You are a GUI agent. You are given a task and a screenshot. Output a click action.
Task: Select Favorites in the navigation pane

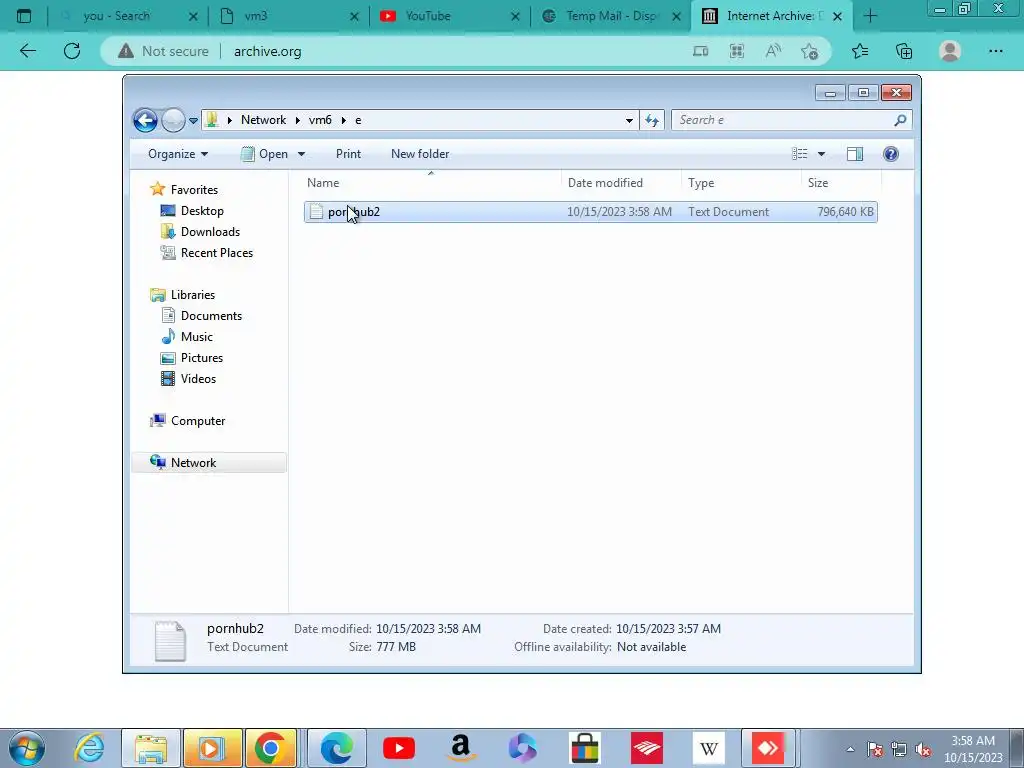pos(194,190)
